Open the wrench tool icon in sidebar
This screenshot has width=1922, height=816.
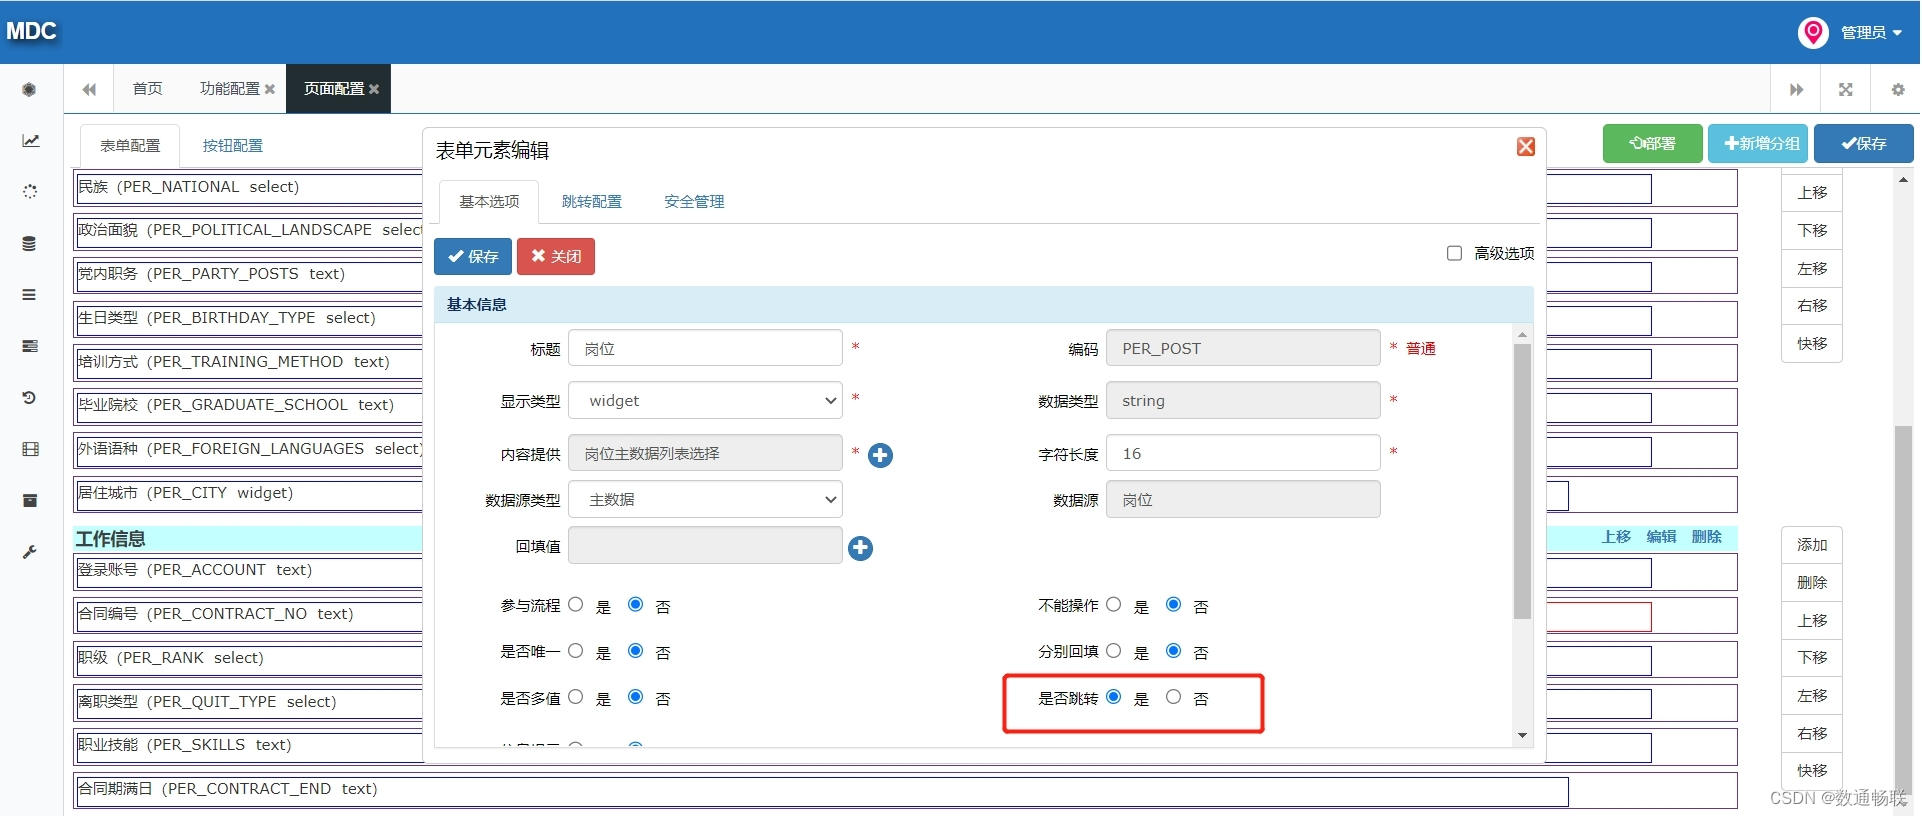click(30, 552)
